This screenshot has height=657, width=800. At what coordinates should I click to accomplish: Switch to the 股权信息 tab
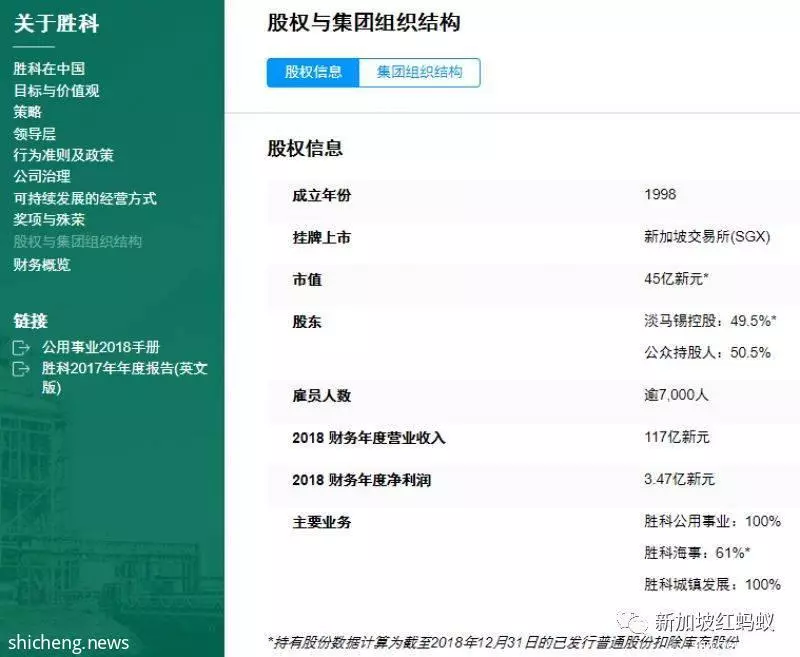click(x=313, y=72)
